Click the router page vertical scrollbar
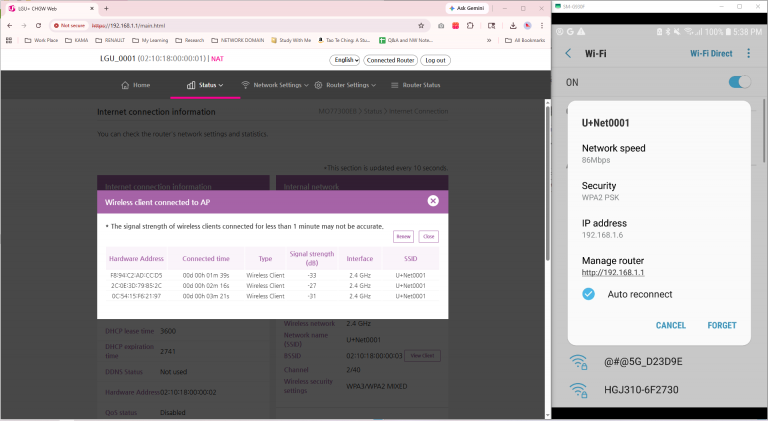 (547, 181)
